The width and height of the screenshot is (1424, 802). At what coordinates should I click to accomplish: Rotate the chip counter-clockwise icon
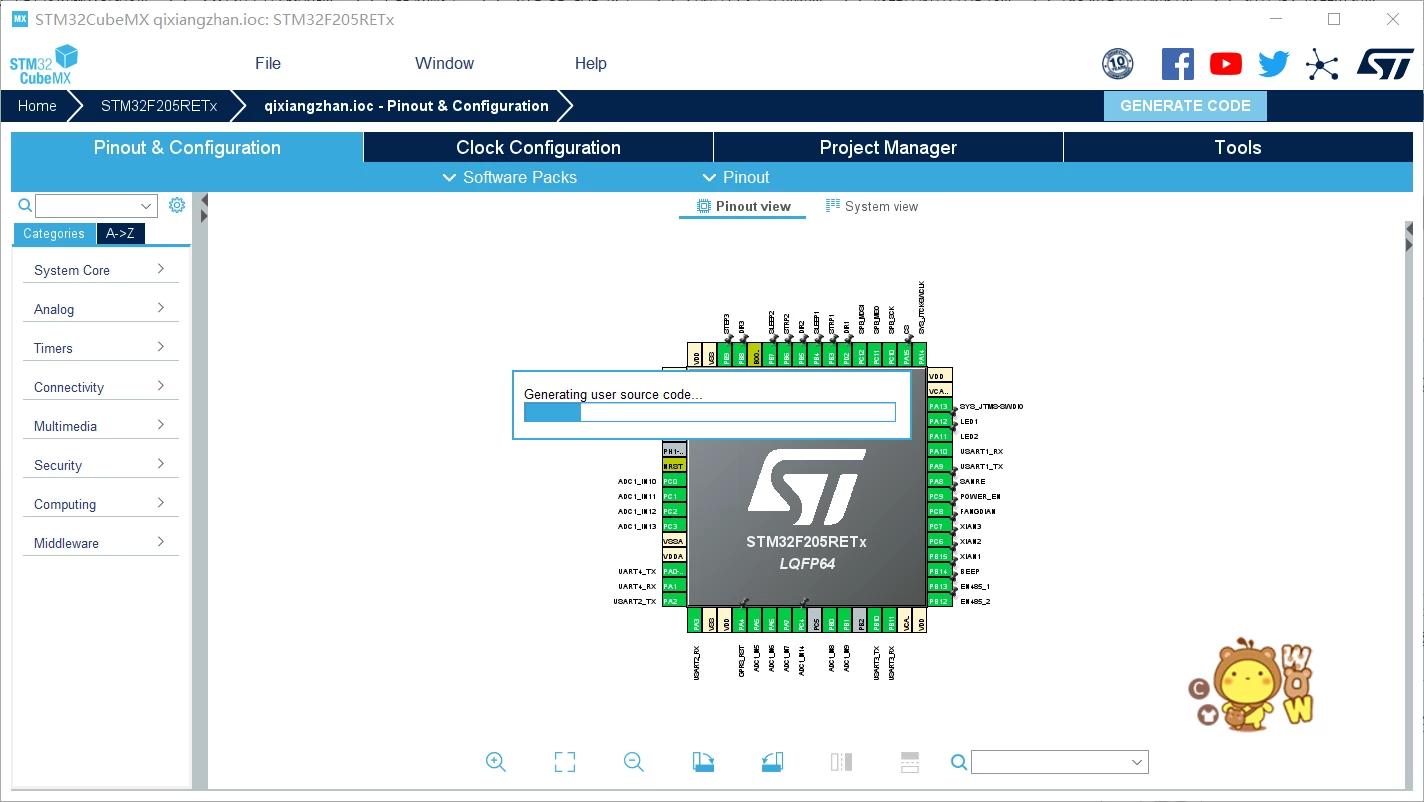point(772,762)
